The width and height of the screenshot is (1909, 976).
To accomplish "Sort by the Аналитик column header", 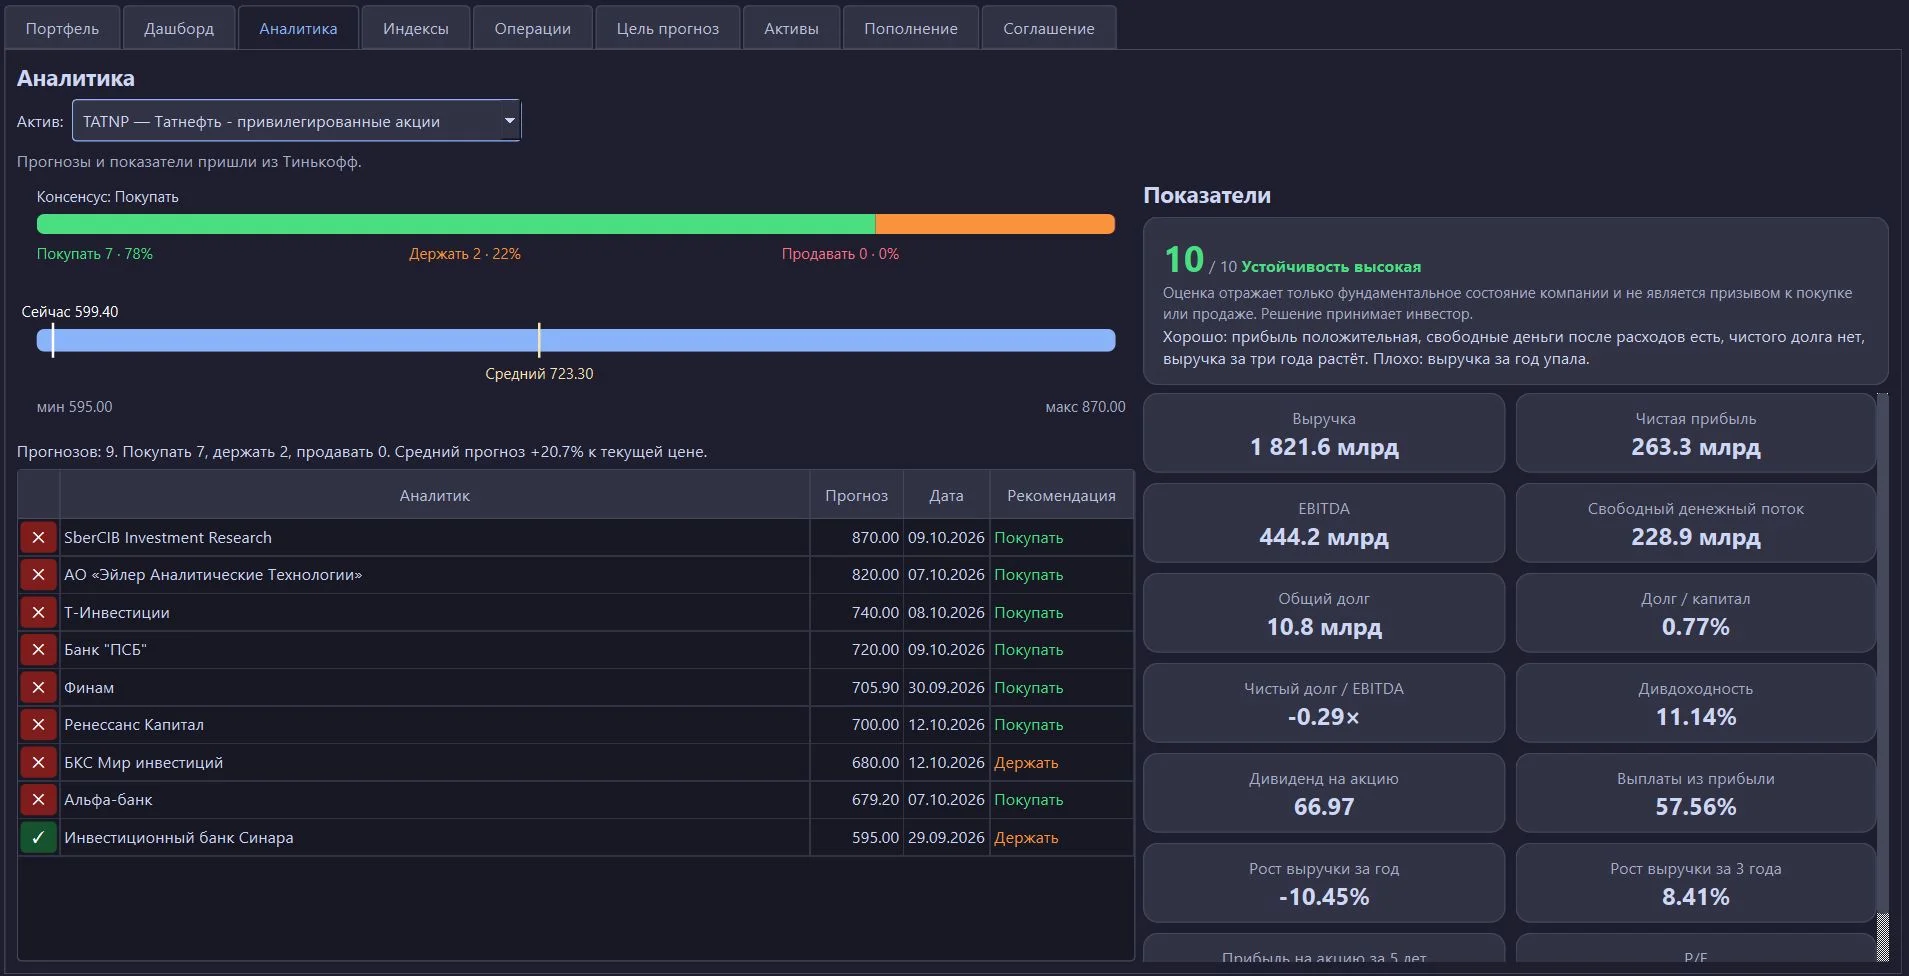I will click(434, 495).
